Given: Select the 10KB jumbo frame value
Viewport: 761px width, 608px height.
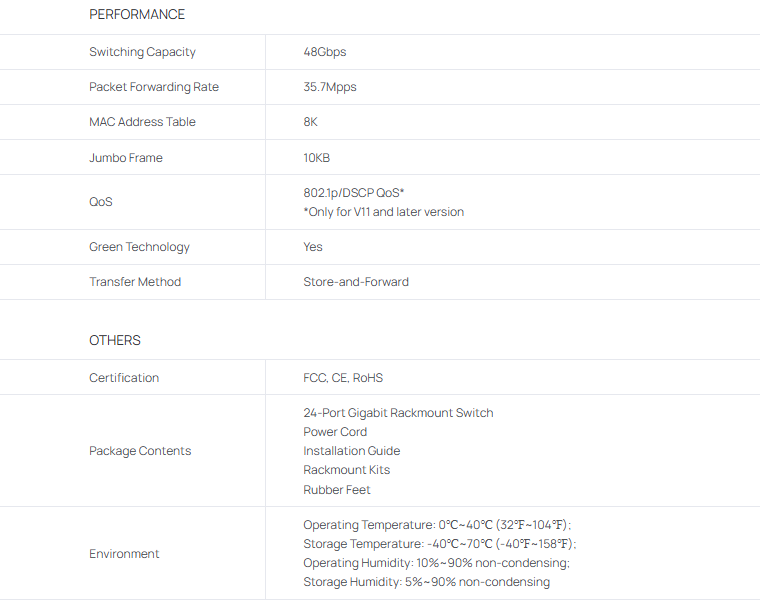Looking at the screenshot, I should [316, 158].
